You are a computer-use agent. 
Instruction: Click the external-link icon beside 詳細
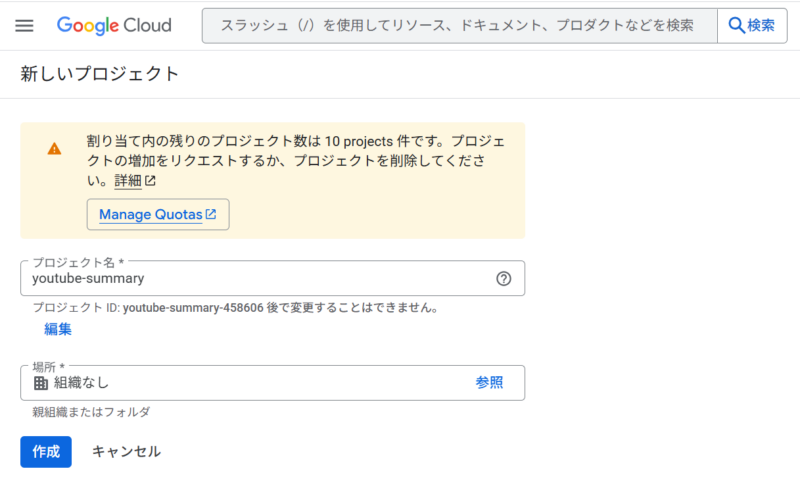point(150,181)
